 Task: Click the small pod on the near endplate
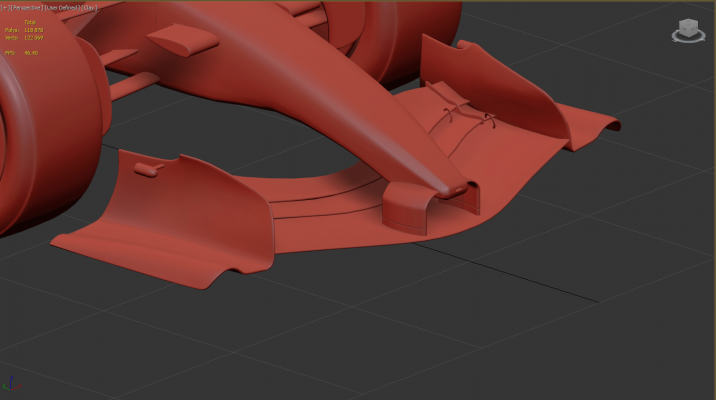coord(146,169)
